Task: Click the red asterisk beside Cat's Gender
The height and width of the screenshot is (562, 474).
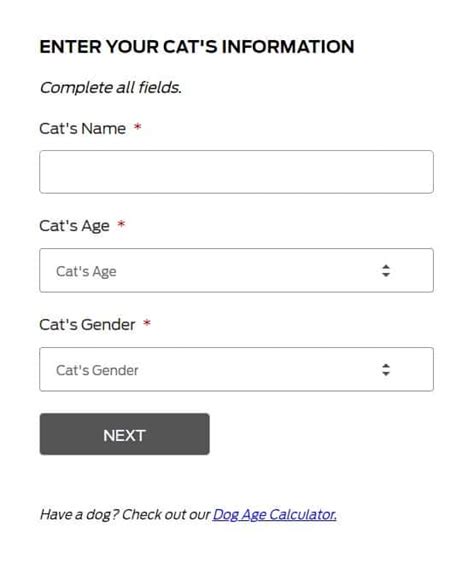Action: (x=147, y=323)
